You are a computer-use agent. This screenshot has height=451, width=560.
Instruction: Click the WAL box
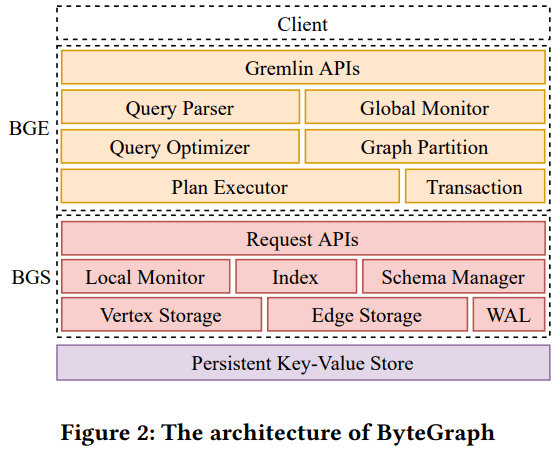point(509,315)
